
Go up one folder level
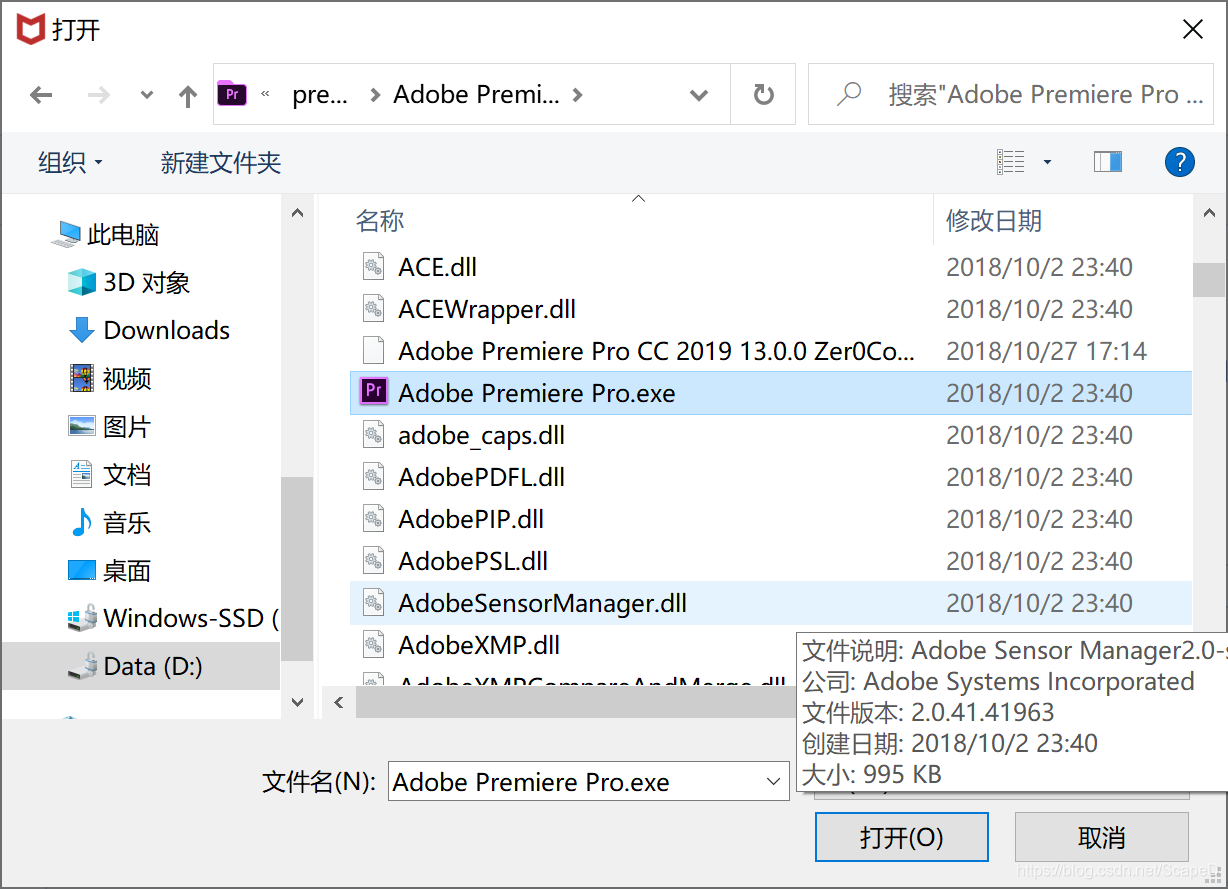(x=188, y=95)
